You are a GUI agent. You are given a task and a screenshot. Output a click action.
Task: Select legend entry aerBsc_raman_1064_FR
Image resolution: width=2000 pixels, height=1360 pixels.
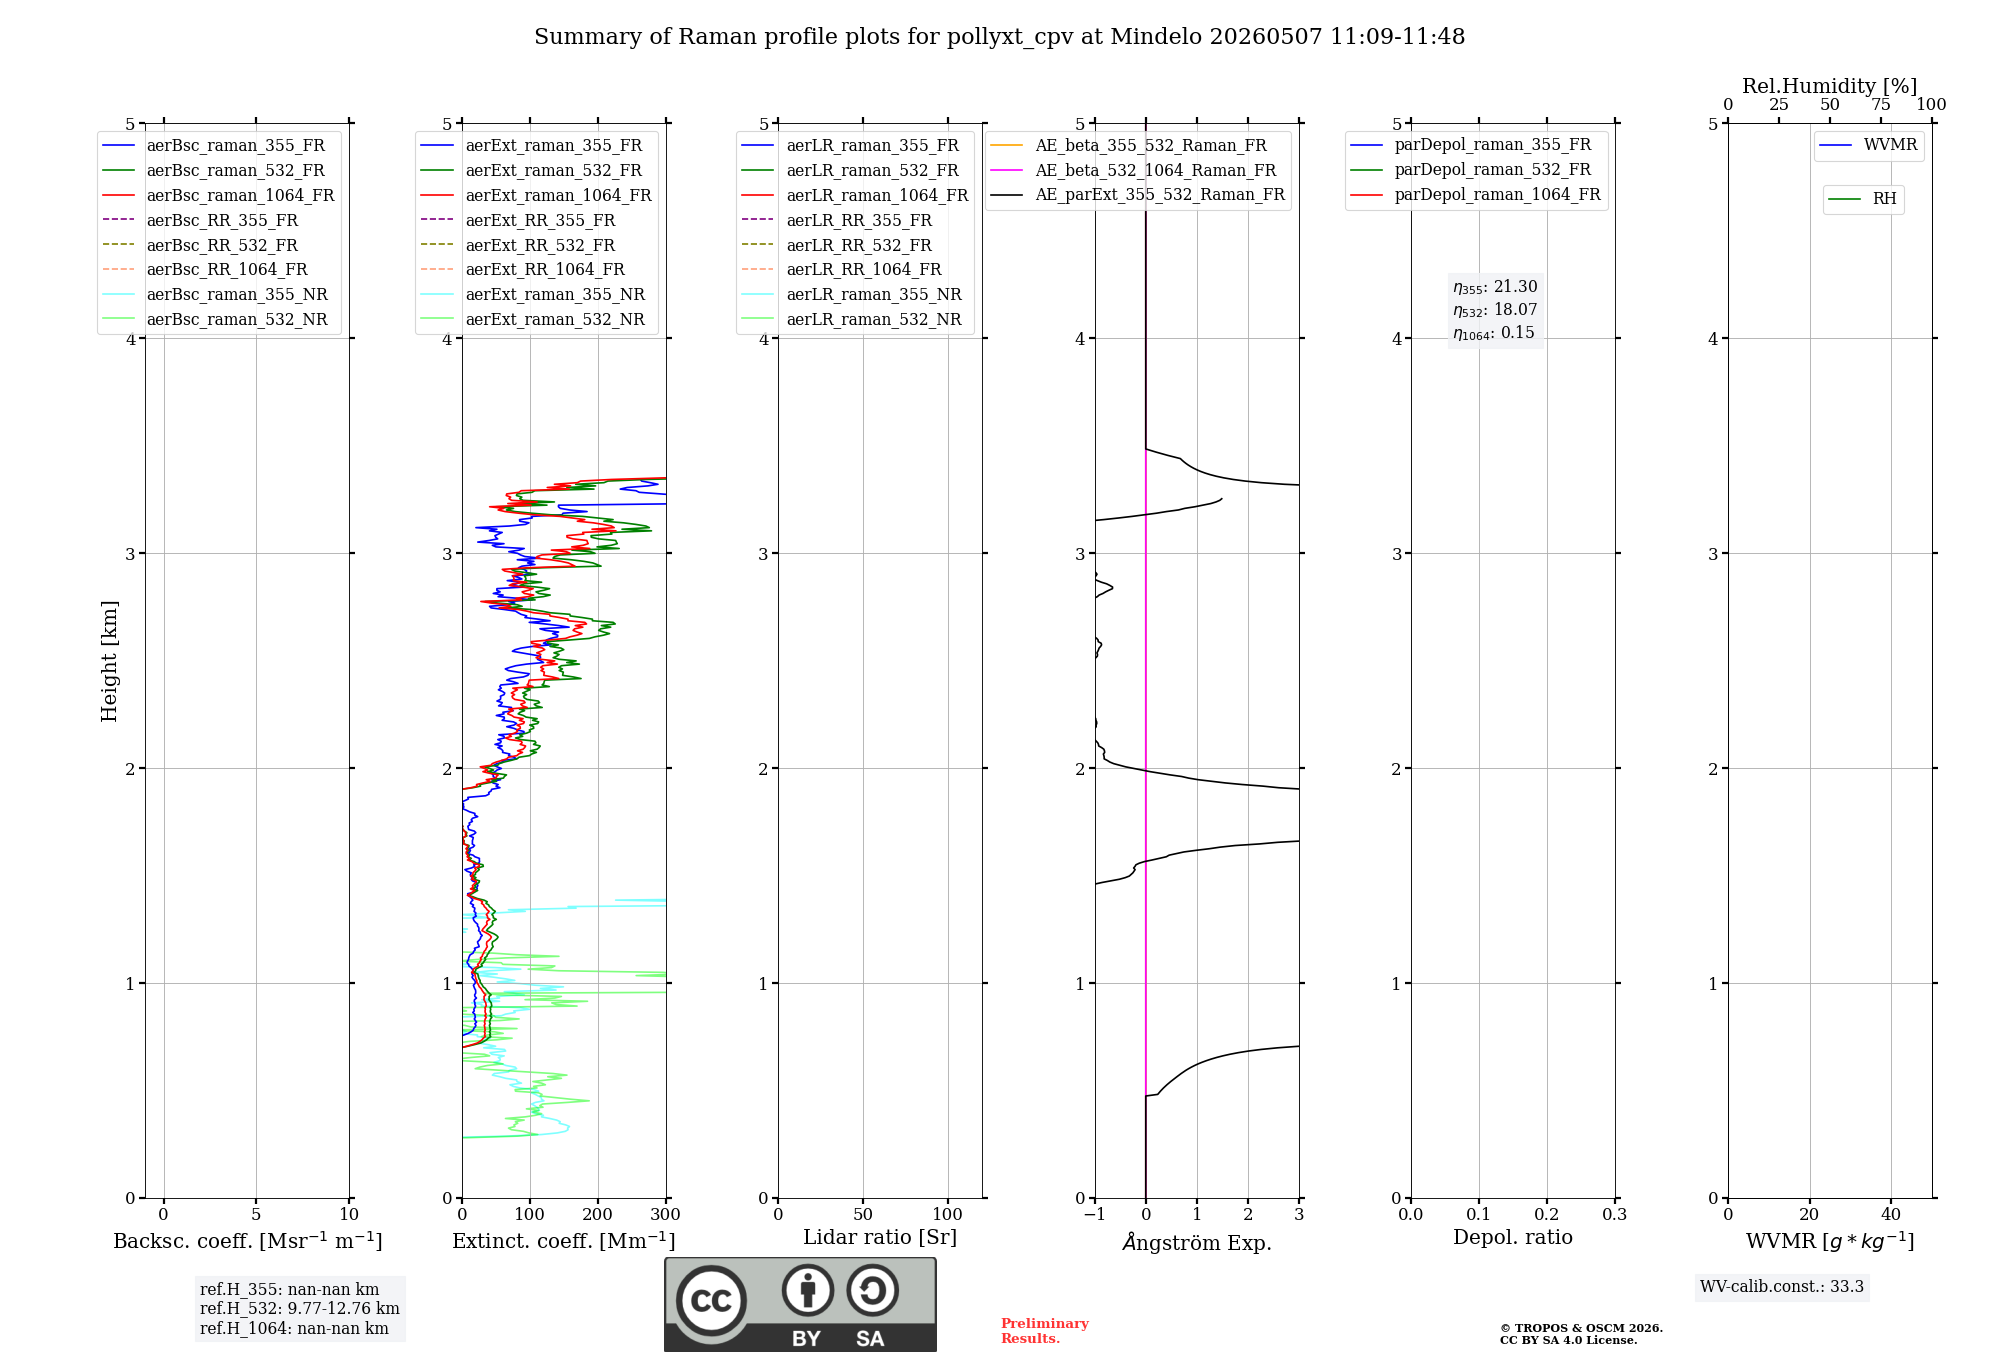point(219,196)
